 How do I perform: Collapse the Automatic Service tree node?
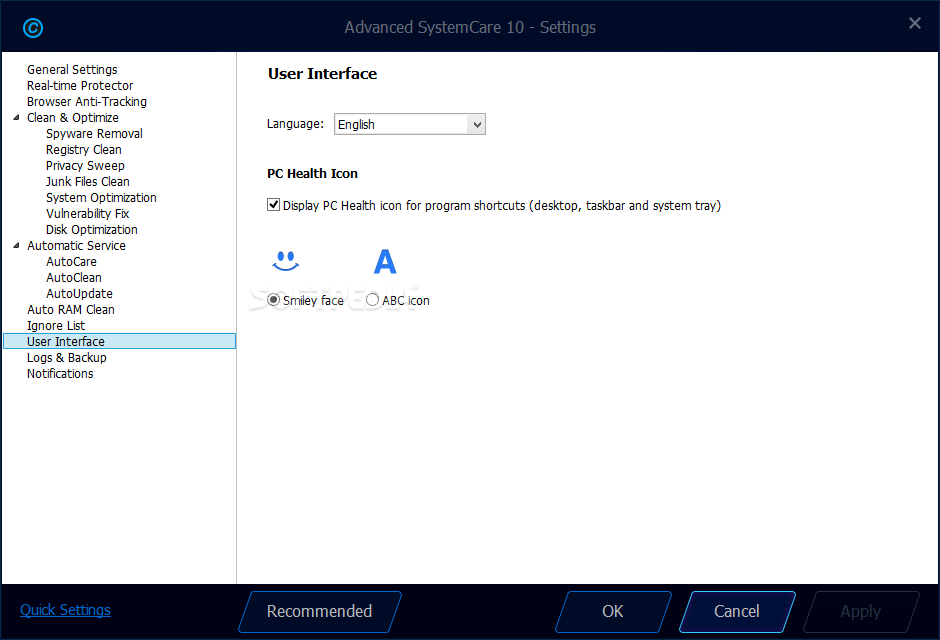(16, 246)
